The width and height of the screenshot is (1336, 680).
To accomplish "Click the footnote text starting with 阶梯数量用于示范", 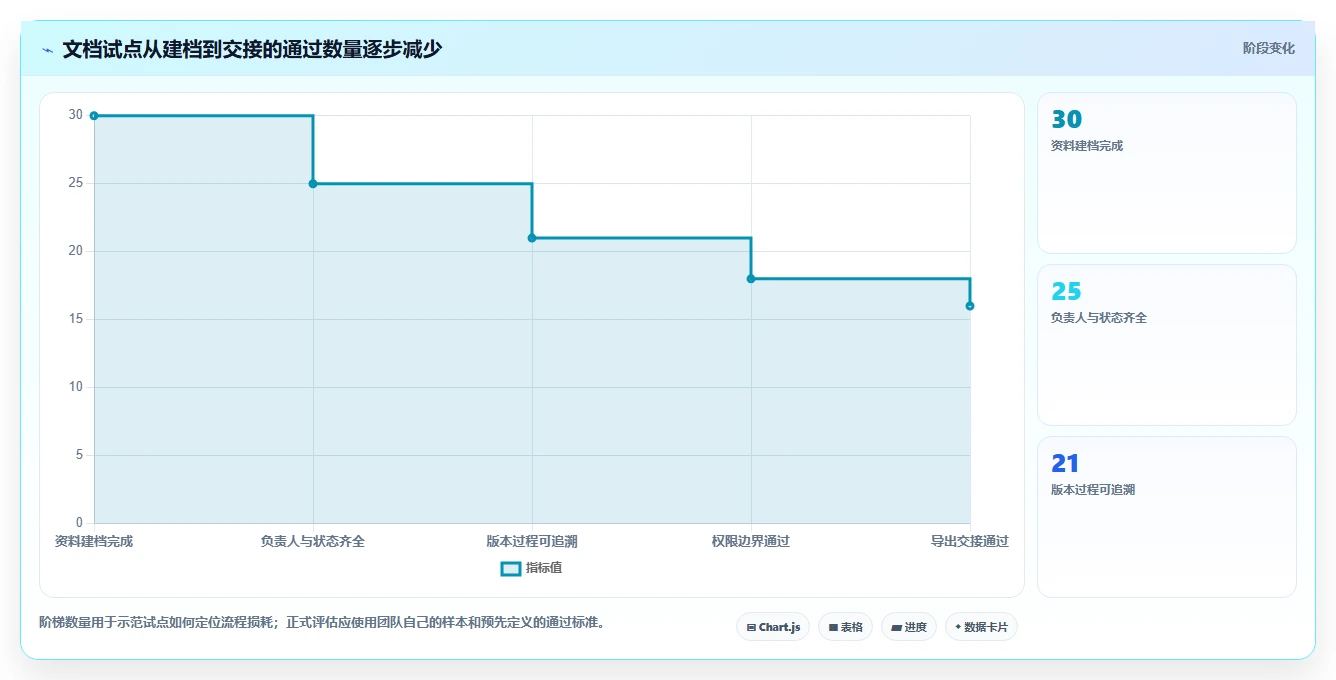I will (x=322, y=622).
